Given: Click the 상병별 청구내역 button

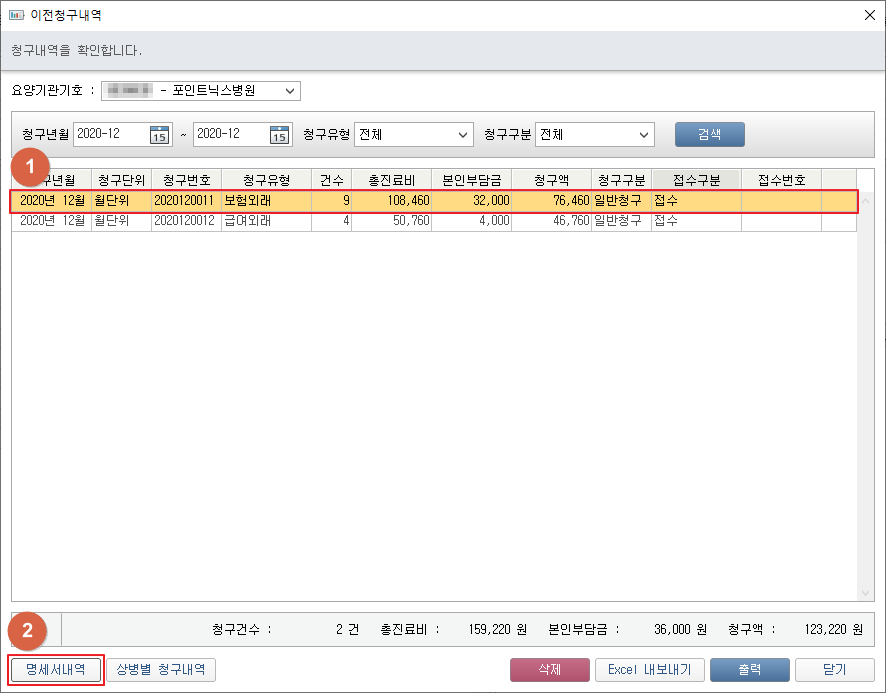Looking at the screenshot, I should point(161,669).
